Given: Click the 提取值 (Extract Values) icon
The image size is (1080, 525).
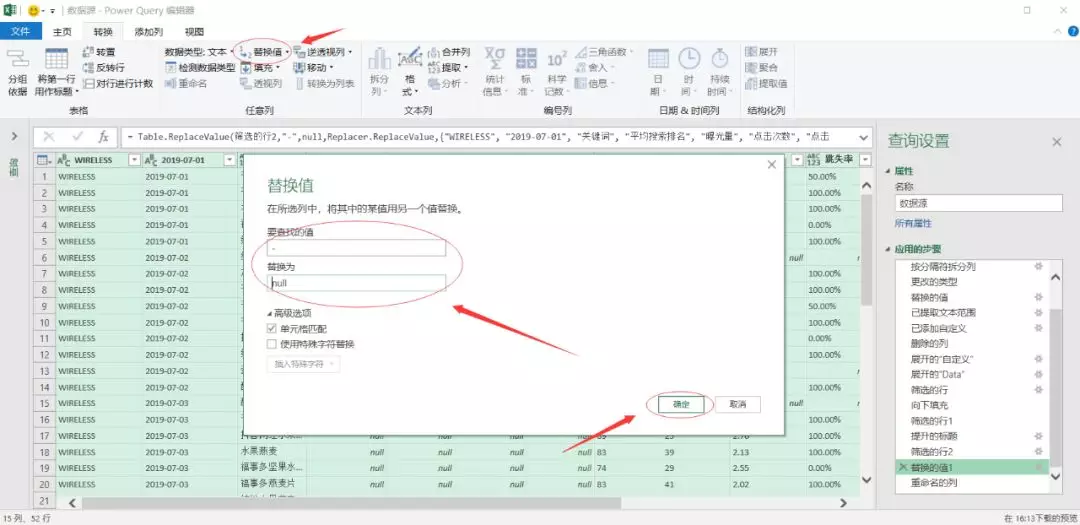Looking at the screenshot, I should [751, 83].
